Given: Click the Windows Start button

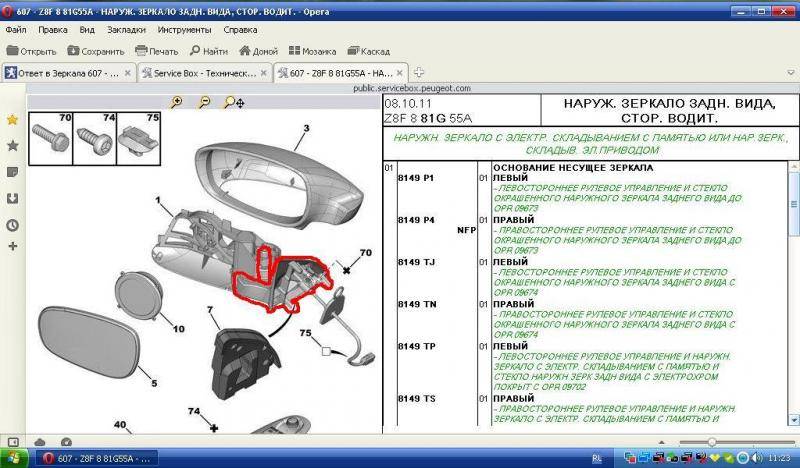Looking at the screenshot, I should pyautogui.click(x=14, y=457).
